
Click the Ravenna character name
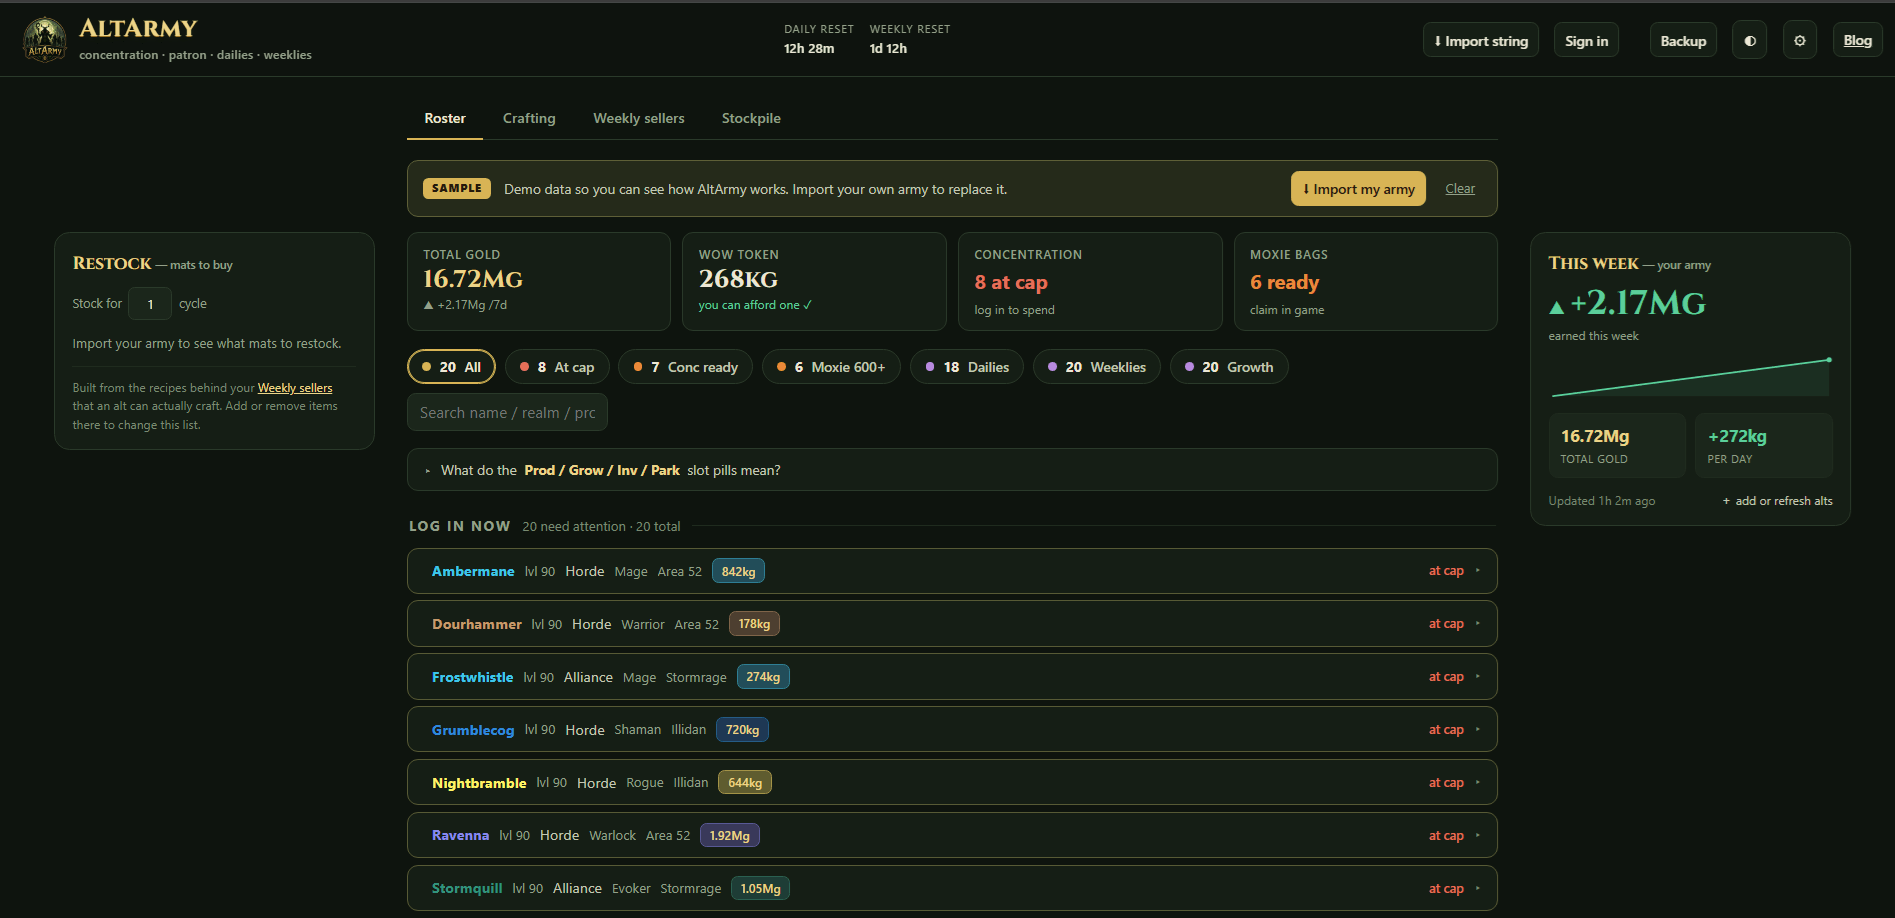460,835
